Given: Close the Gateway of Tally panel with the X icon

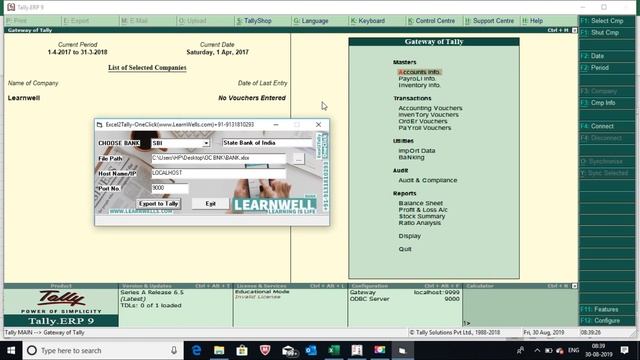Looking at the screenshot, I should (x=574, y=30).
